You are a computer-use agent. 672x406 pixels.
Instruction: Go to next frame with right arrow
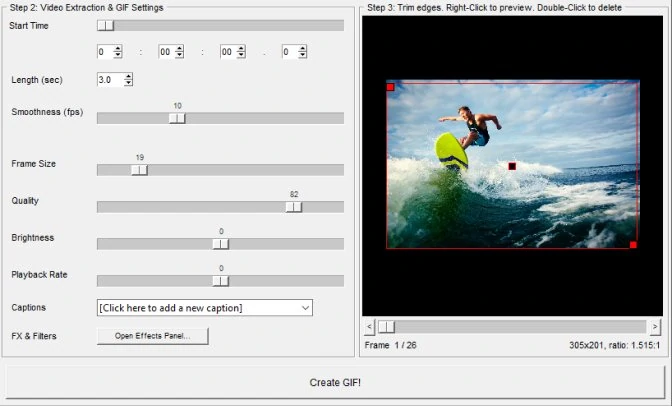[x=655, y=327]
